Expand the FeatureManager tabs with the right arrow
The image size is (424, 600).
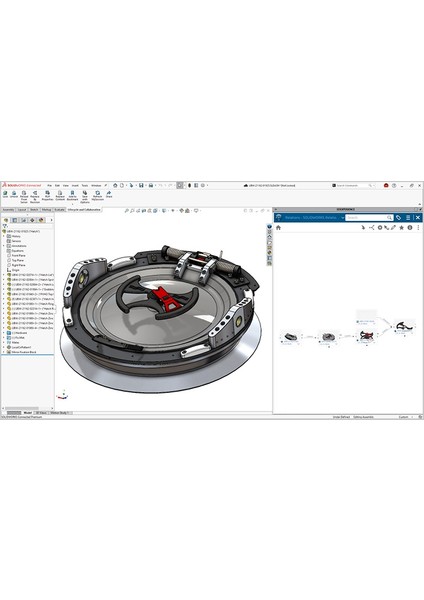pyautogui.click(x=51, y=220)
